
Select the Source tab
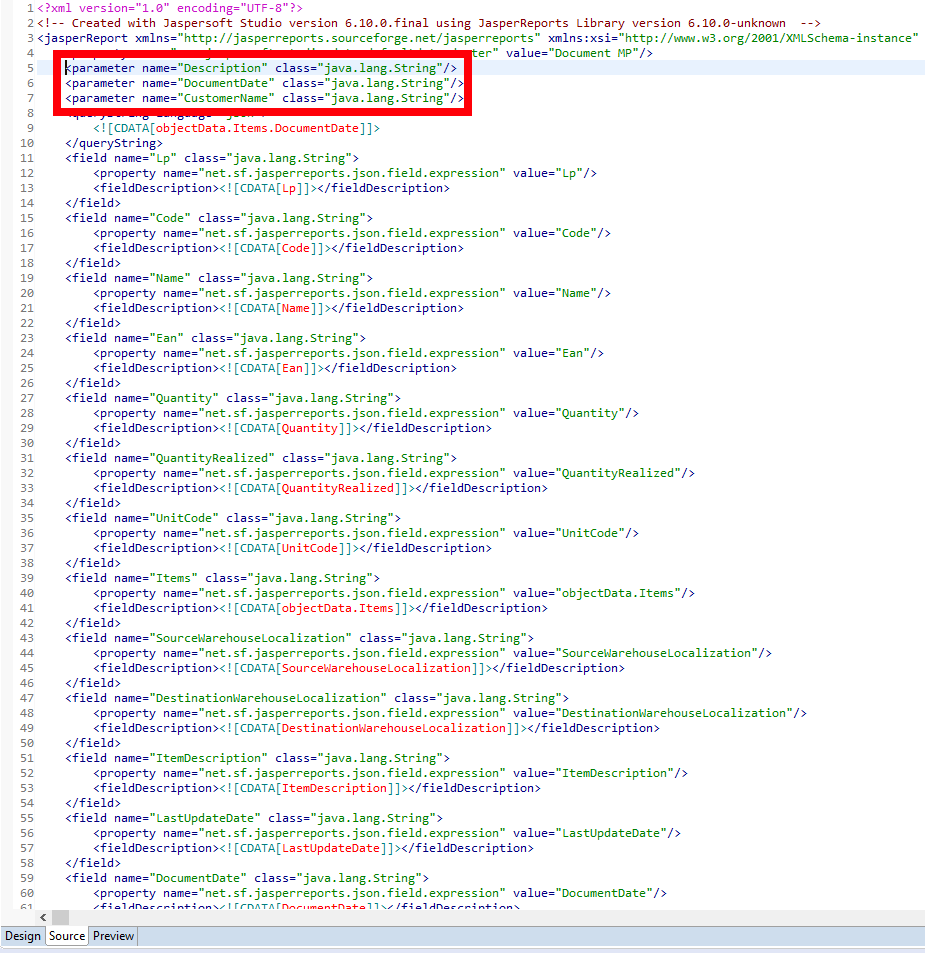tap(67, 936)
